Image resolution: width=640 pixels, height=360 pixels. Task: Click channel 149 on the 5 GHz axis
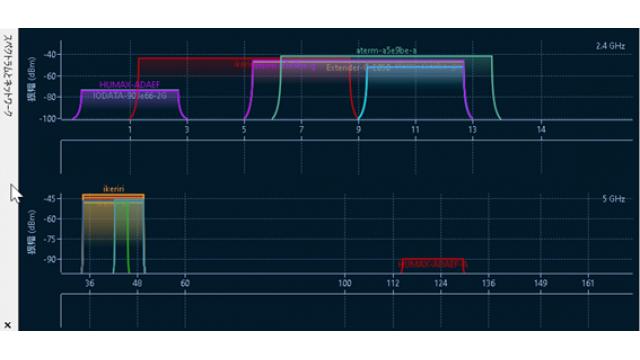(x=540, y=283)
